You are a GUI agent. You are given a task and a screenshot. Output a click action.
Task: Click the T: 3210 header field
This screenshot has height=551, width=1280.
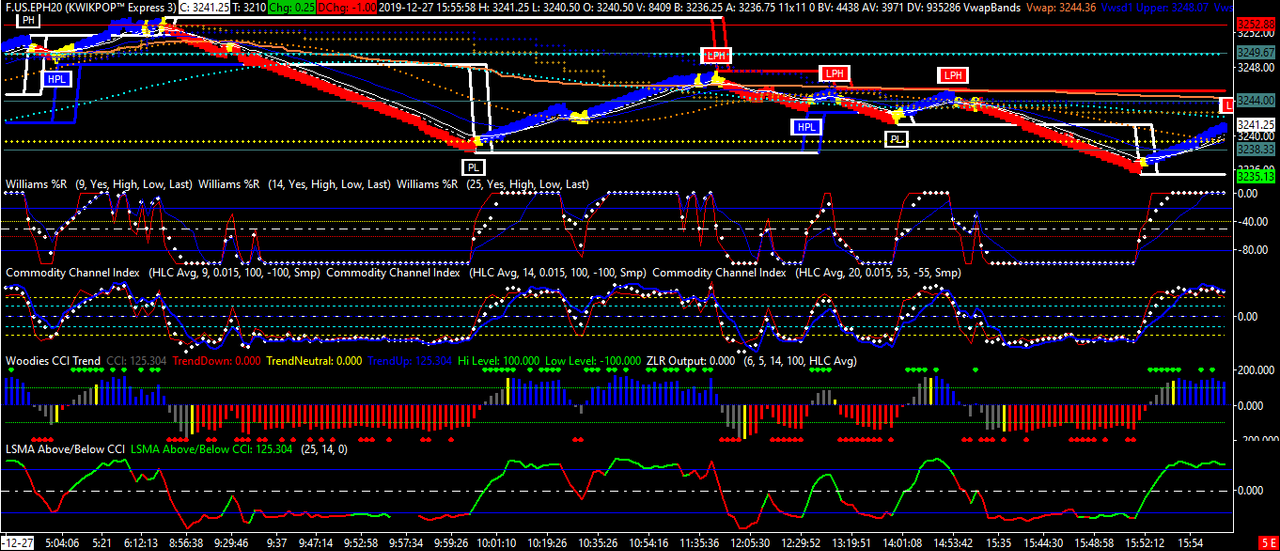click(x=251, y=7)
